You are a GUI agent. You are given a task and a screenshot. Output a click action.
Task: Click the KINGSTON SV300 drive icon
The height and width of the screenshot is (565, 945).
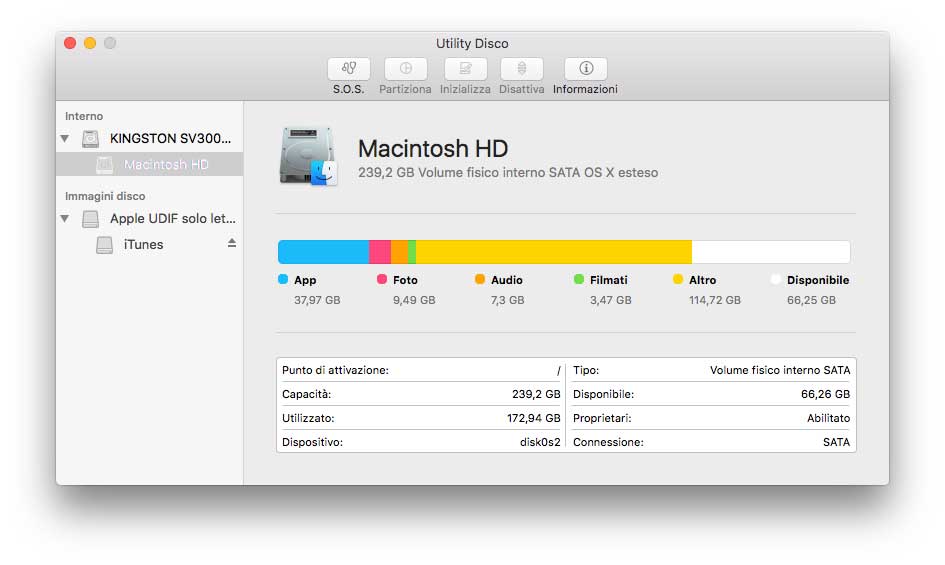(91, 139)
